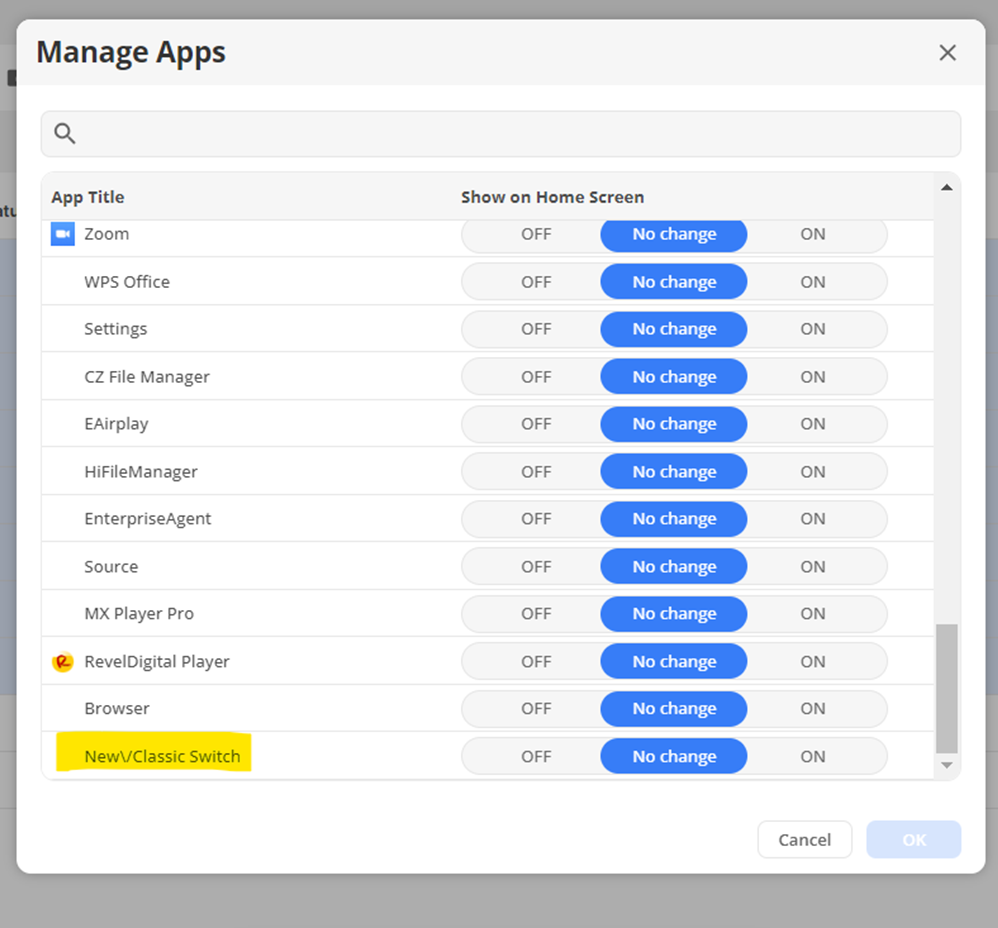Focus the app search field

coord(501,134)
